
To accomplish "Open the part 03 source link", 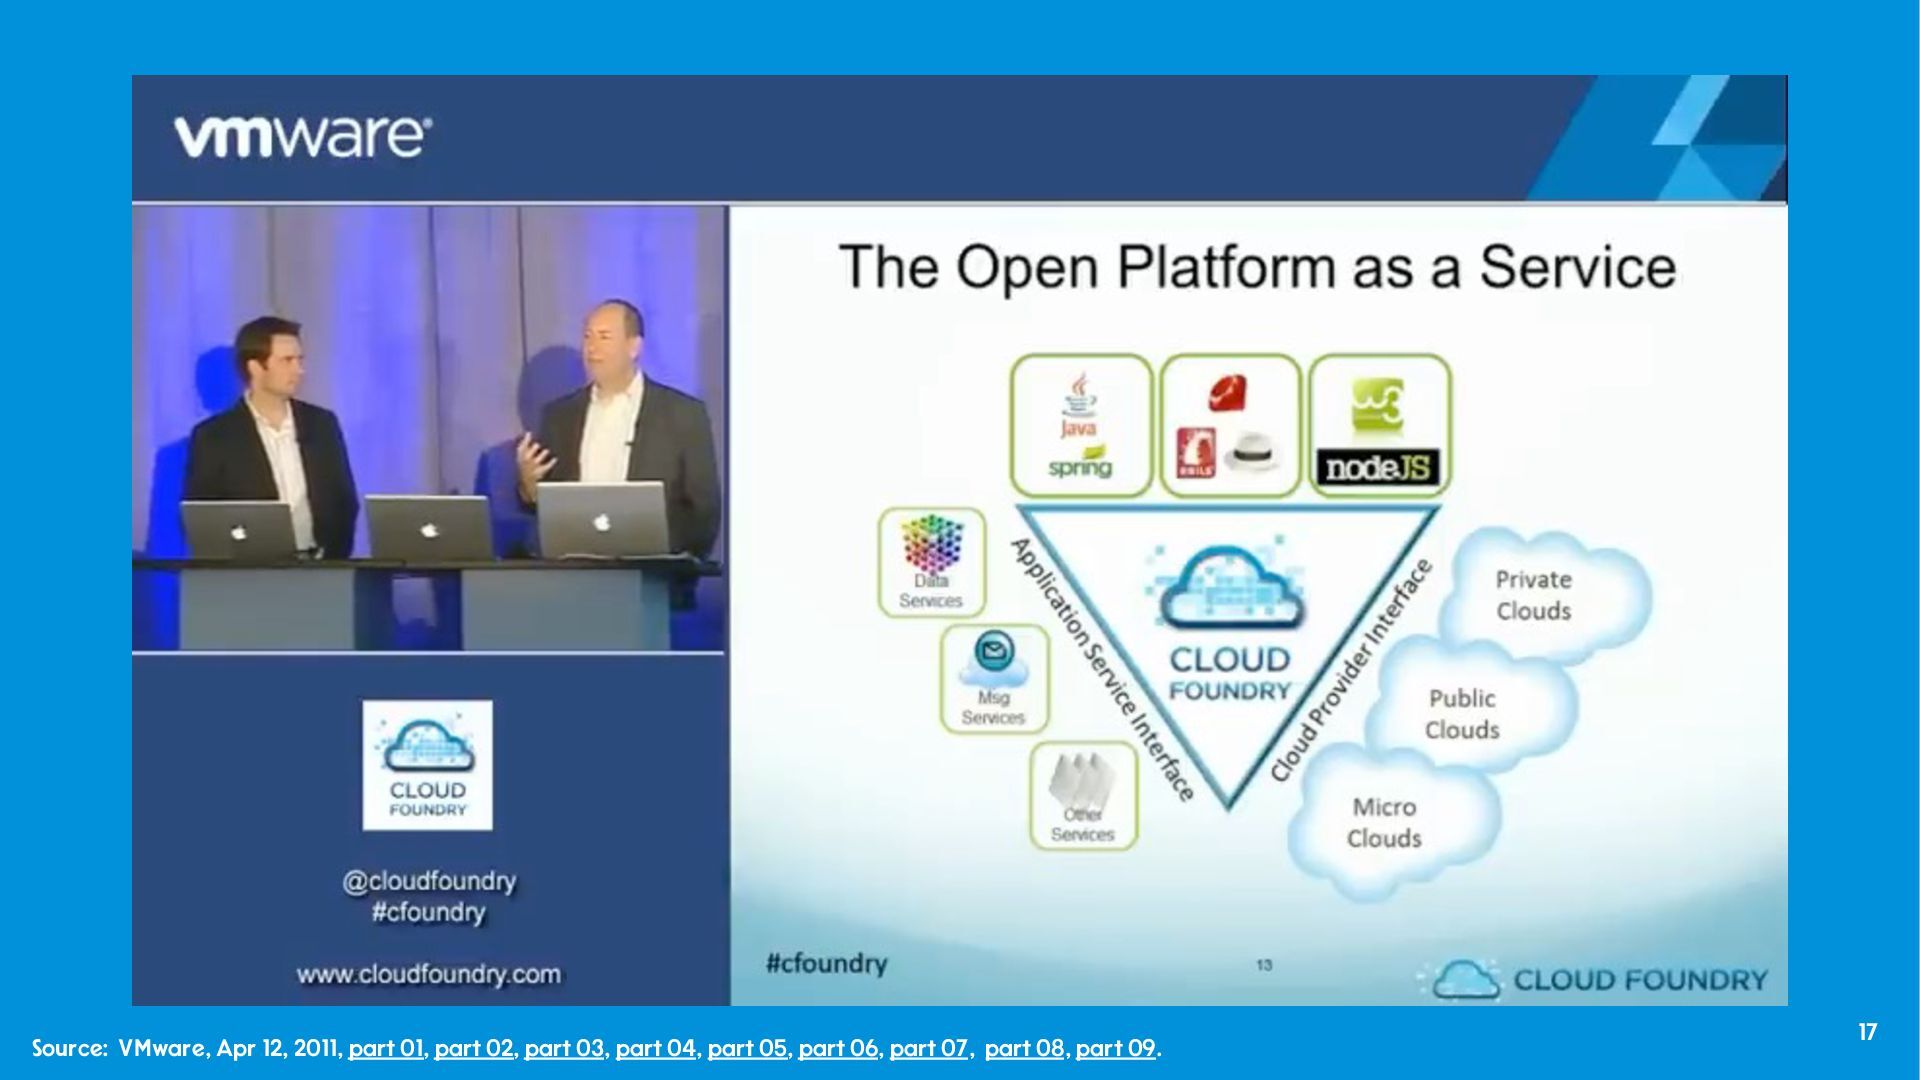I will tap(564, 1048).
